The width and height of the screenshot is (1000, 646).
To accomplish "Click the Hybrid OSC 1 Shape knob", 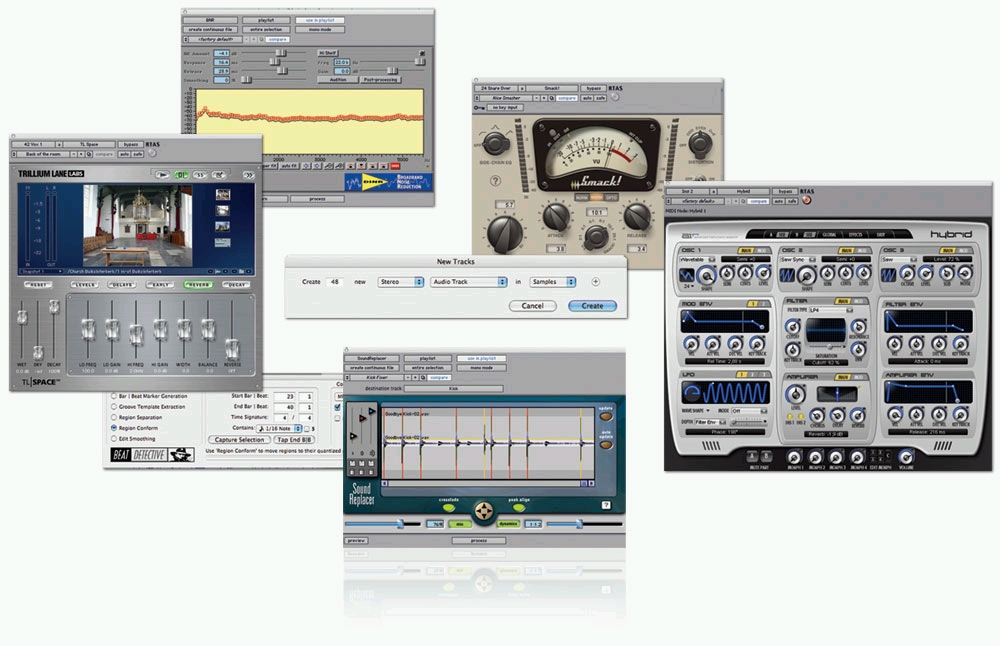I will click(706, 275).
